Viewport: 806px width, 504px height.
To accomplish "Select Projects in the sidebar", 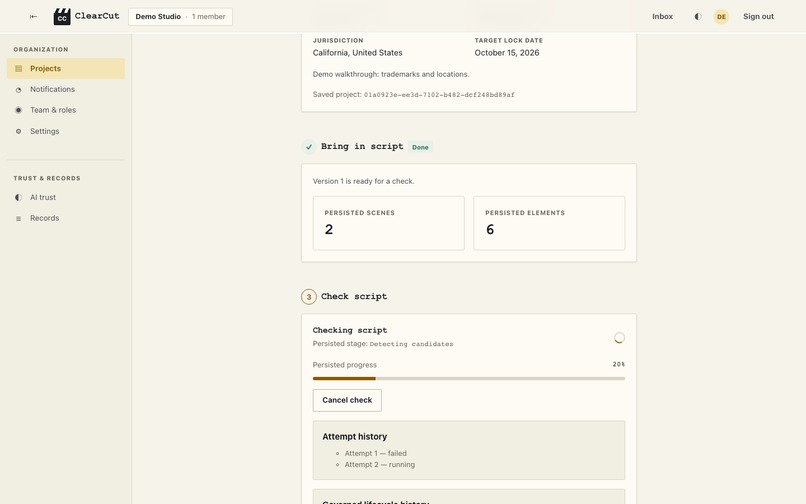I will 66,68.
